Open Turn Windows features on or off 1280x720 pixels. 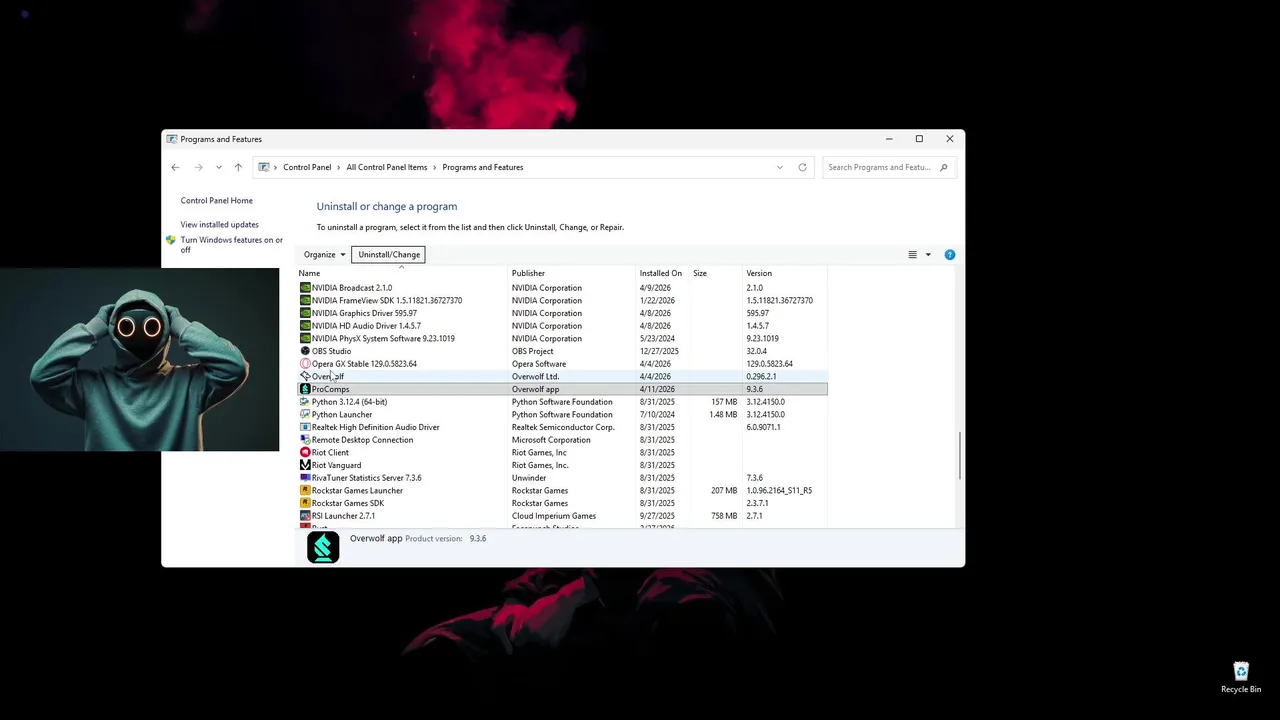click(x=231, y=244)
